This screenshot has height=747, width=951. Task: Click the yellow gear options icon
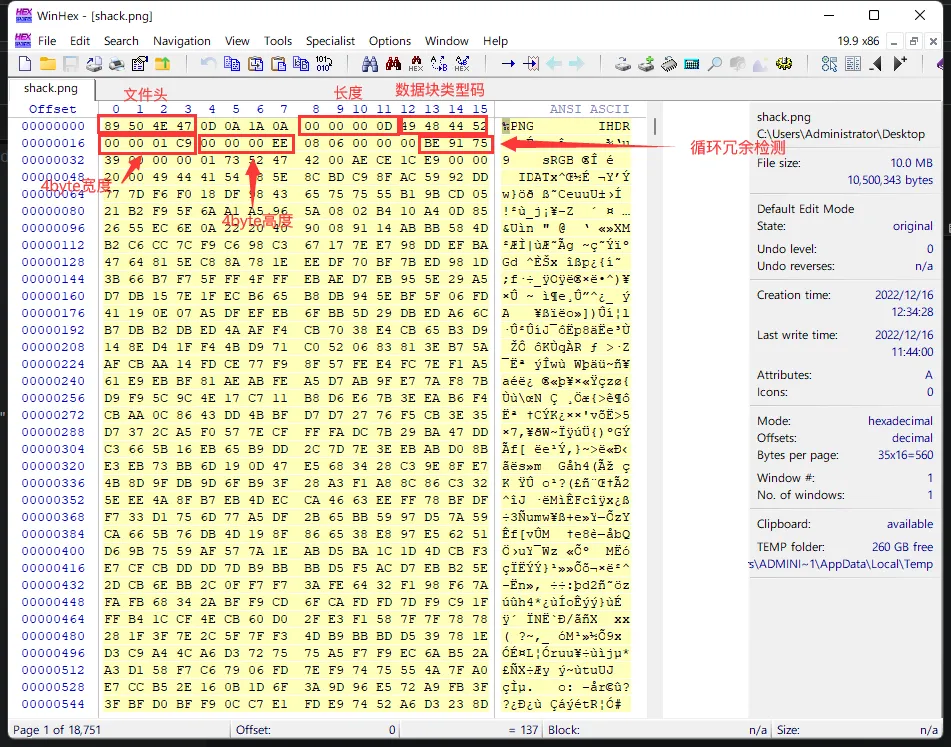[x=784, y=64]
